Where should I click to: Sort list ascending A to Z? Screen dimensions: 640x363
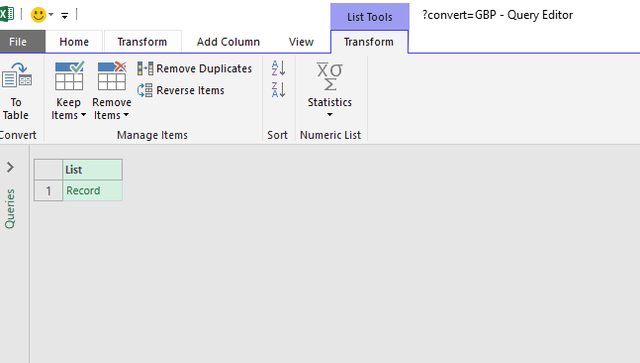pyautogui.click(x=278, y=68)
